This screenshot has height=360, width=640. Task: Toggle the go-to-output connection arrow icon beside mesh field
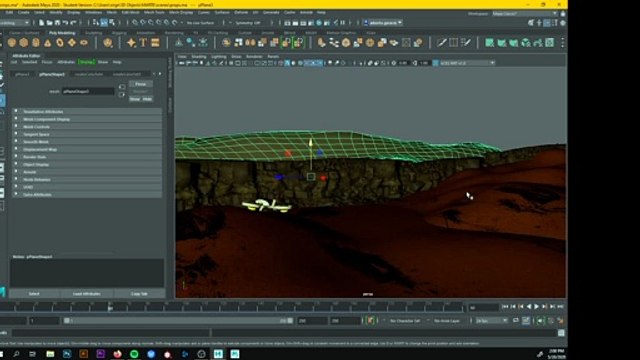click(x=122, y=95)
